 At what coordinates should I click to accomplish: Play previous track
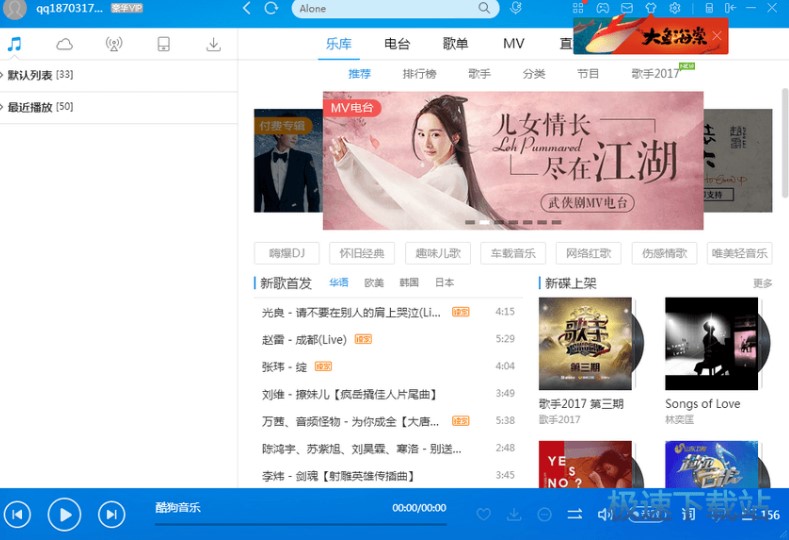pos(18,514)
